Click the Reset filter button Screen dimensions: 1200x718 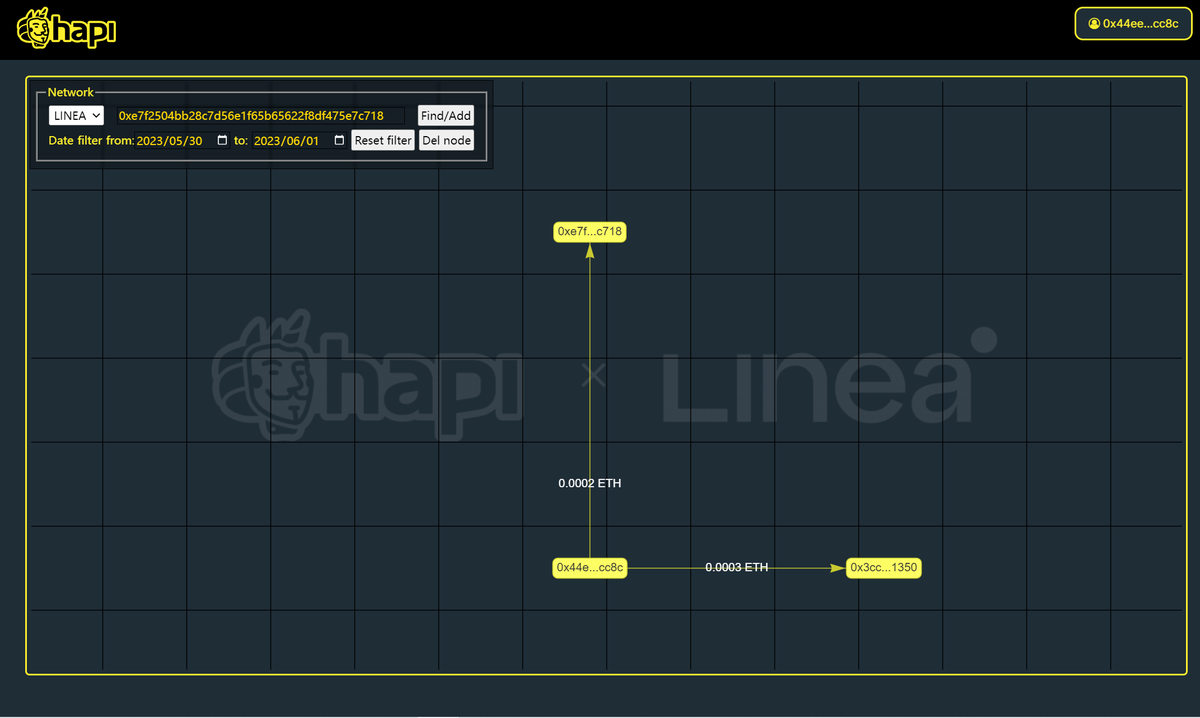click(383, 140)
